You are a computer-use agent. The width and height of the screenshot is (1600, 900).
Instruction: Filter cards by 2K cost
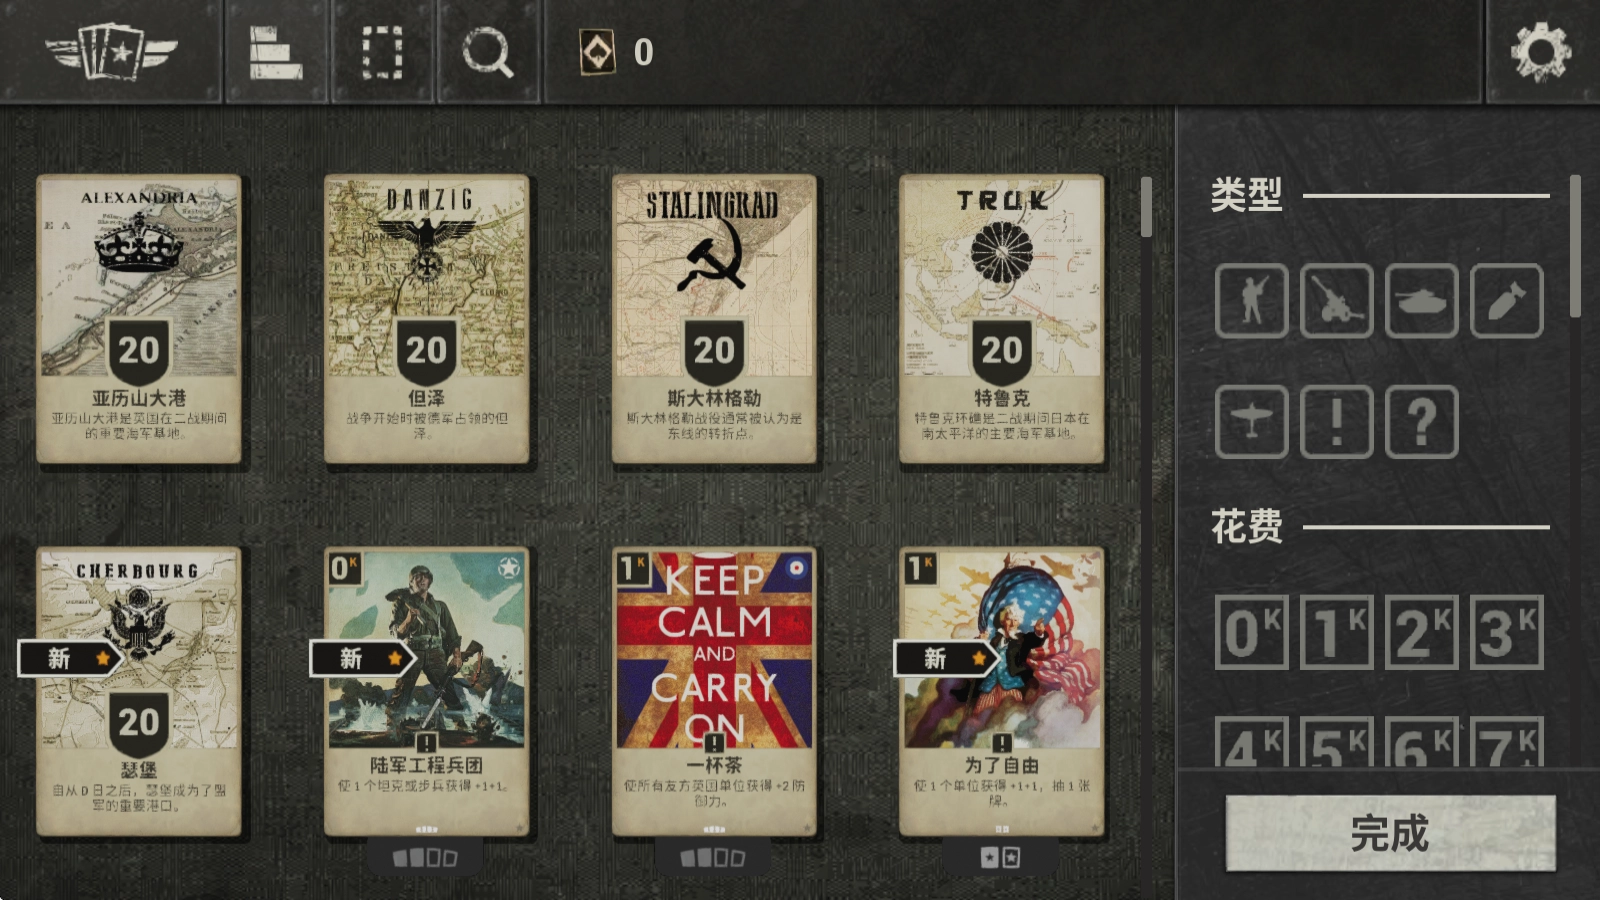[1421, 632]
